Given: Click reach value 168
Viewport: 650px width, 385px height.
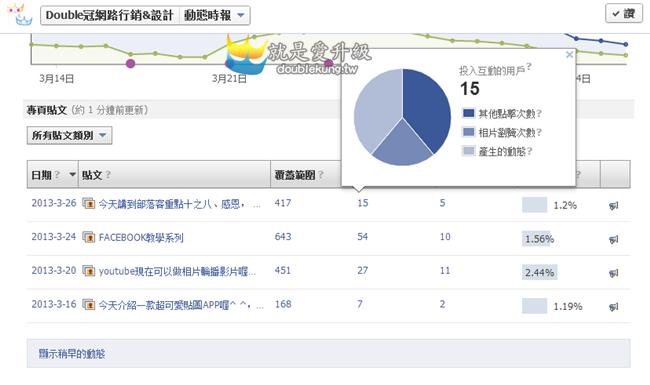Looking at the screenshot, I should click(283, 304).
